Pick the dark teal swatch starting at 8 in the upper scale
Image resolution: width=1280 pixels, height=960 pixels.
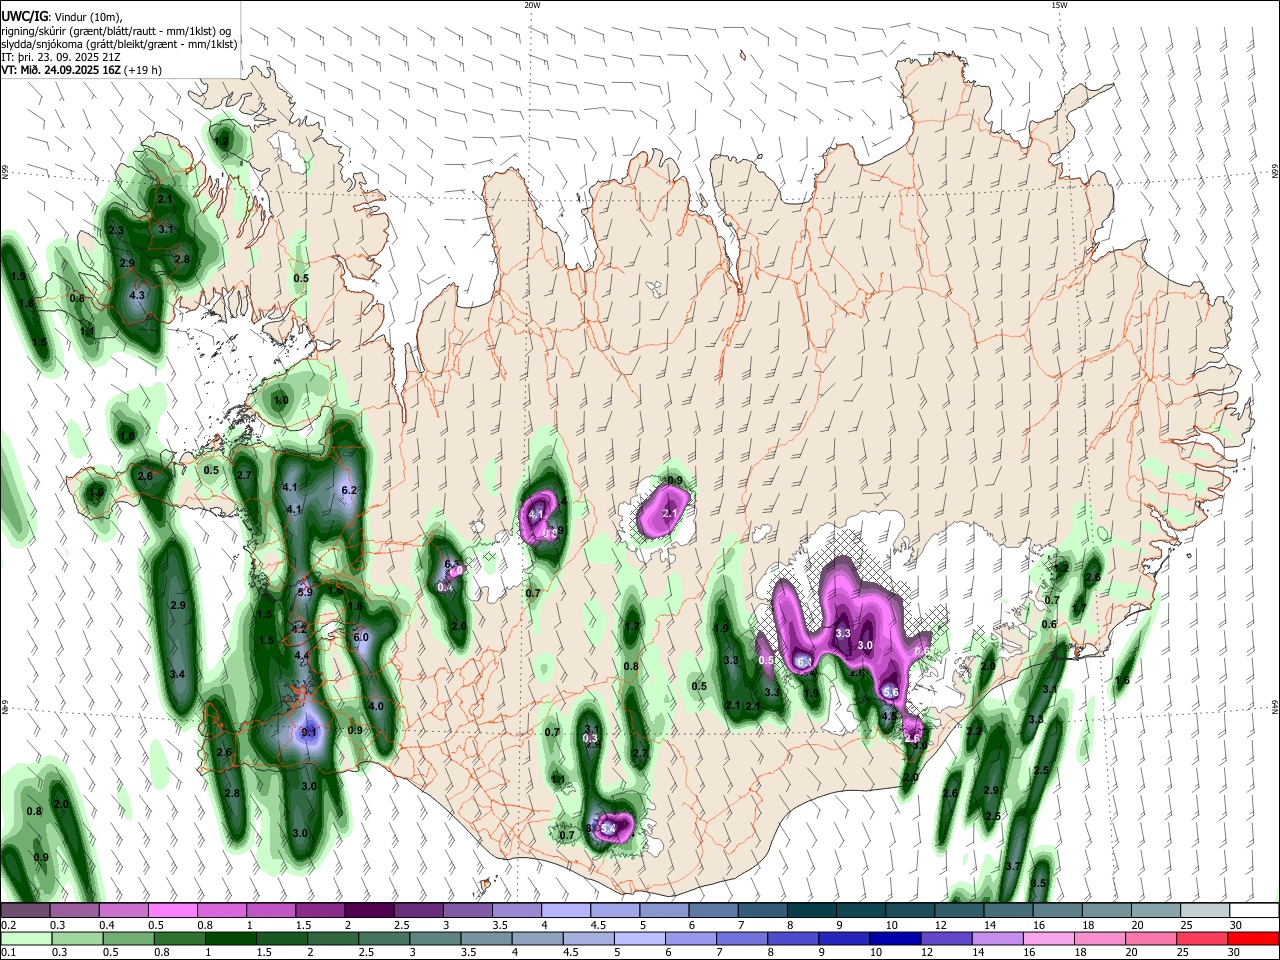tap(811, 910)
